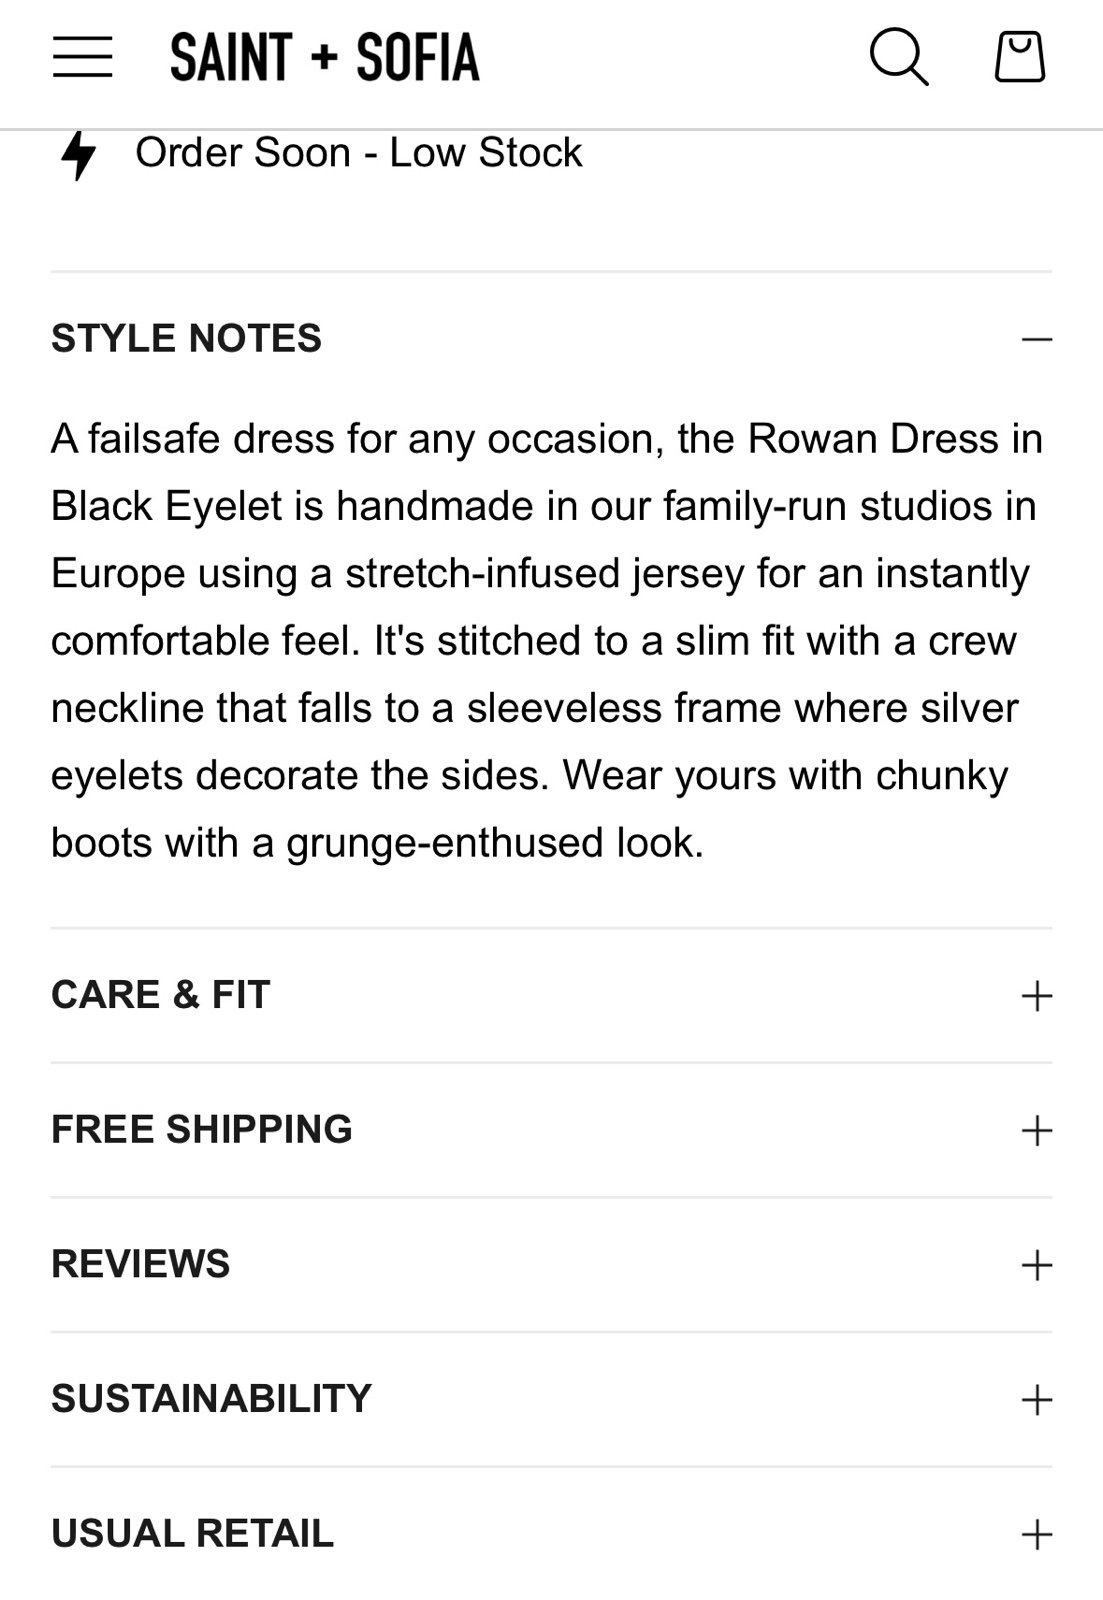
Task: Open the hamburger navigation menu
Action: (x=82, y=57)
